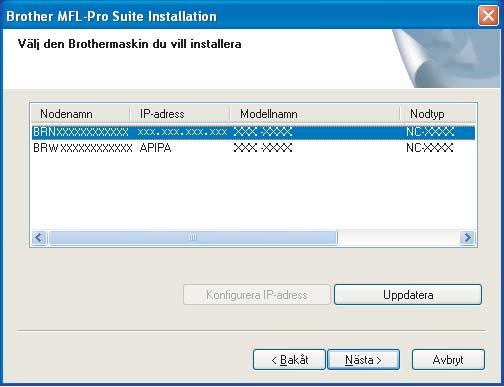Click the model name cell in the BRW row
This screenshot has height=387, width=504.
point(263,148)
